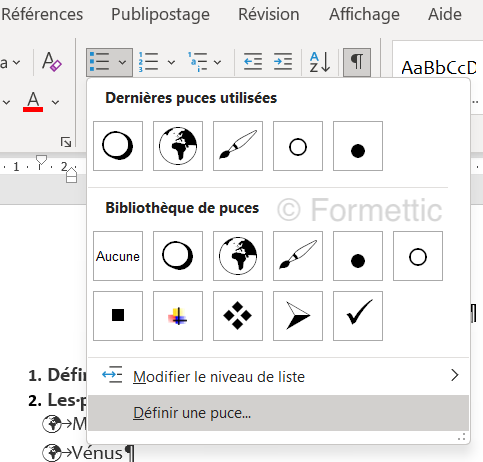Toggle the bulleted list button
483x462 pixels.
(x=100, y=62)
